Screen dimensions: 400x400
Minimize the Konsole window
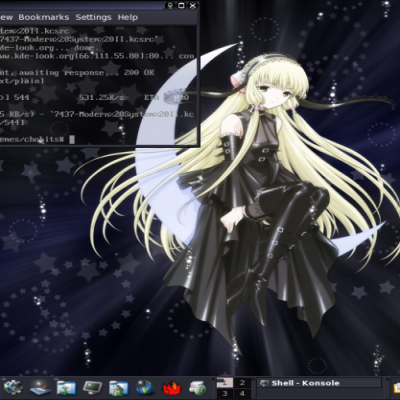pyautogui.click(x=170, y=6)
